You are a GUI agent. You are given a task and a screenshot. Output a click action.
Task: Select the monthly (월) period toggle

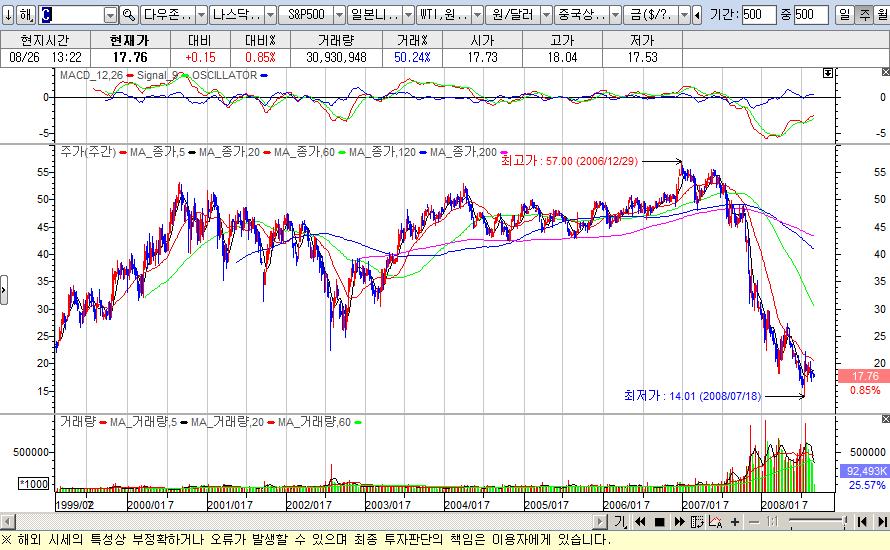(x=879, y=15)
